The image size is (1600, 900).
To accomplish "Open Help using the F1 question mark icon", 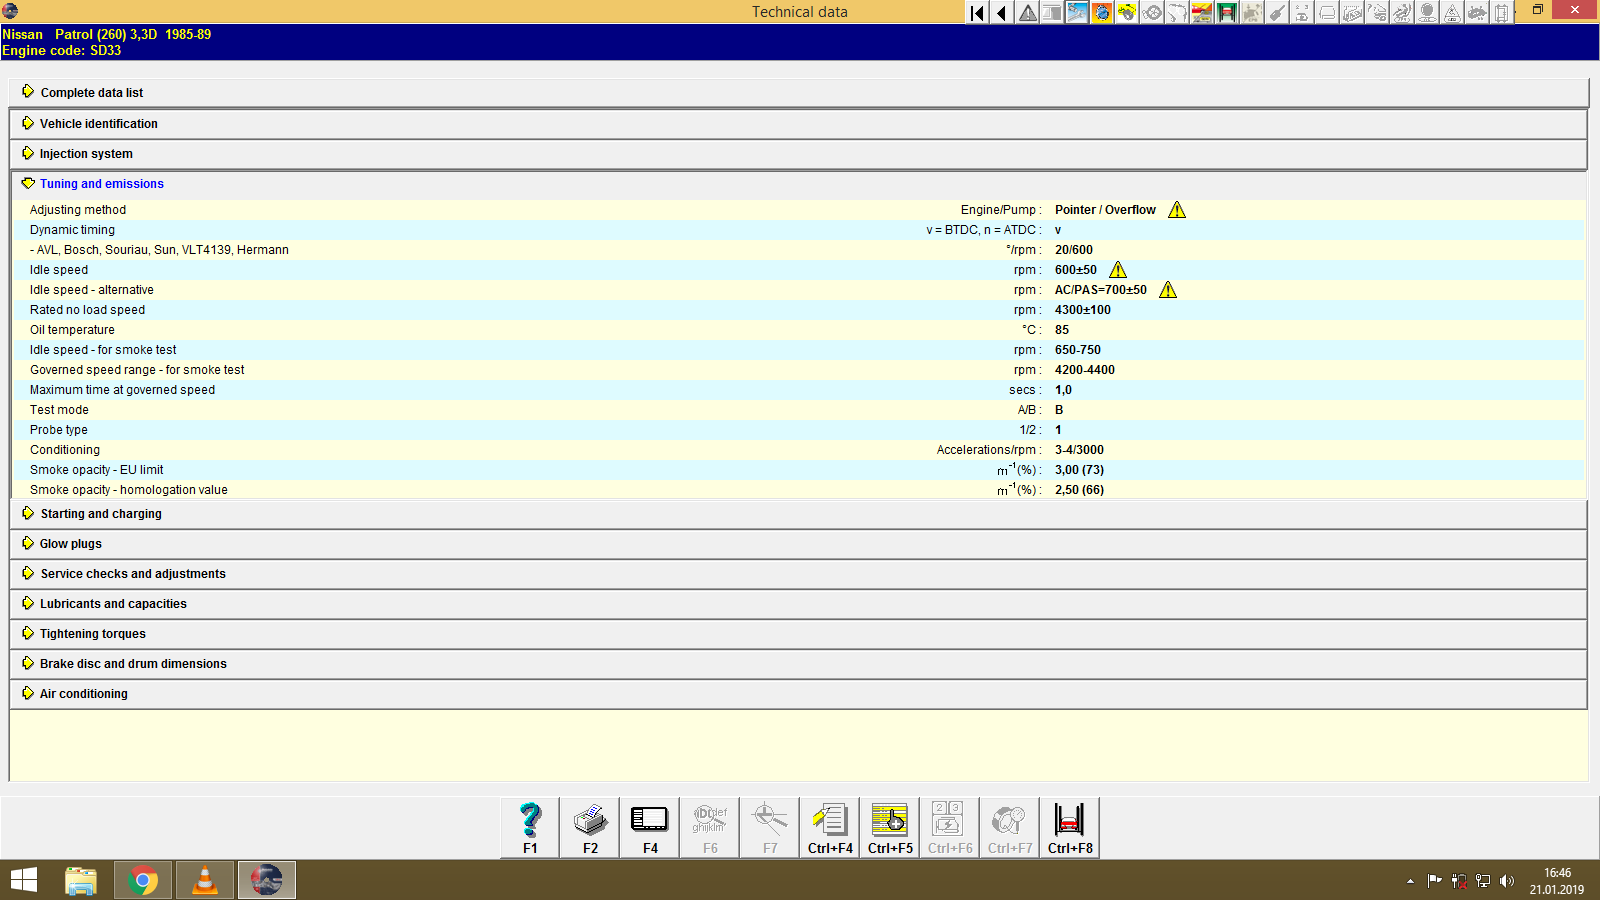I will click(528, 826).
